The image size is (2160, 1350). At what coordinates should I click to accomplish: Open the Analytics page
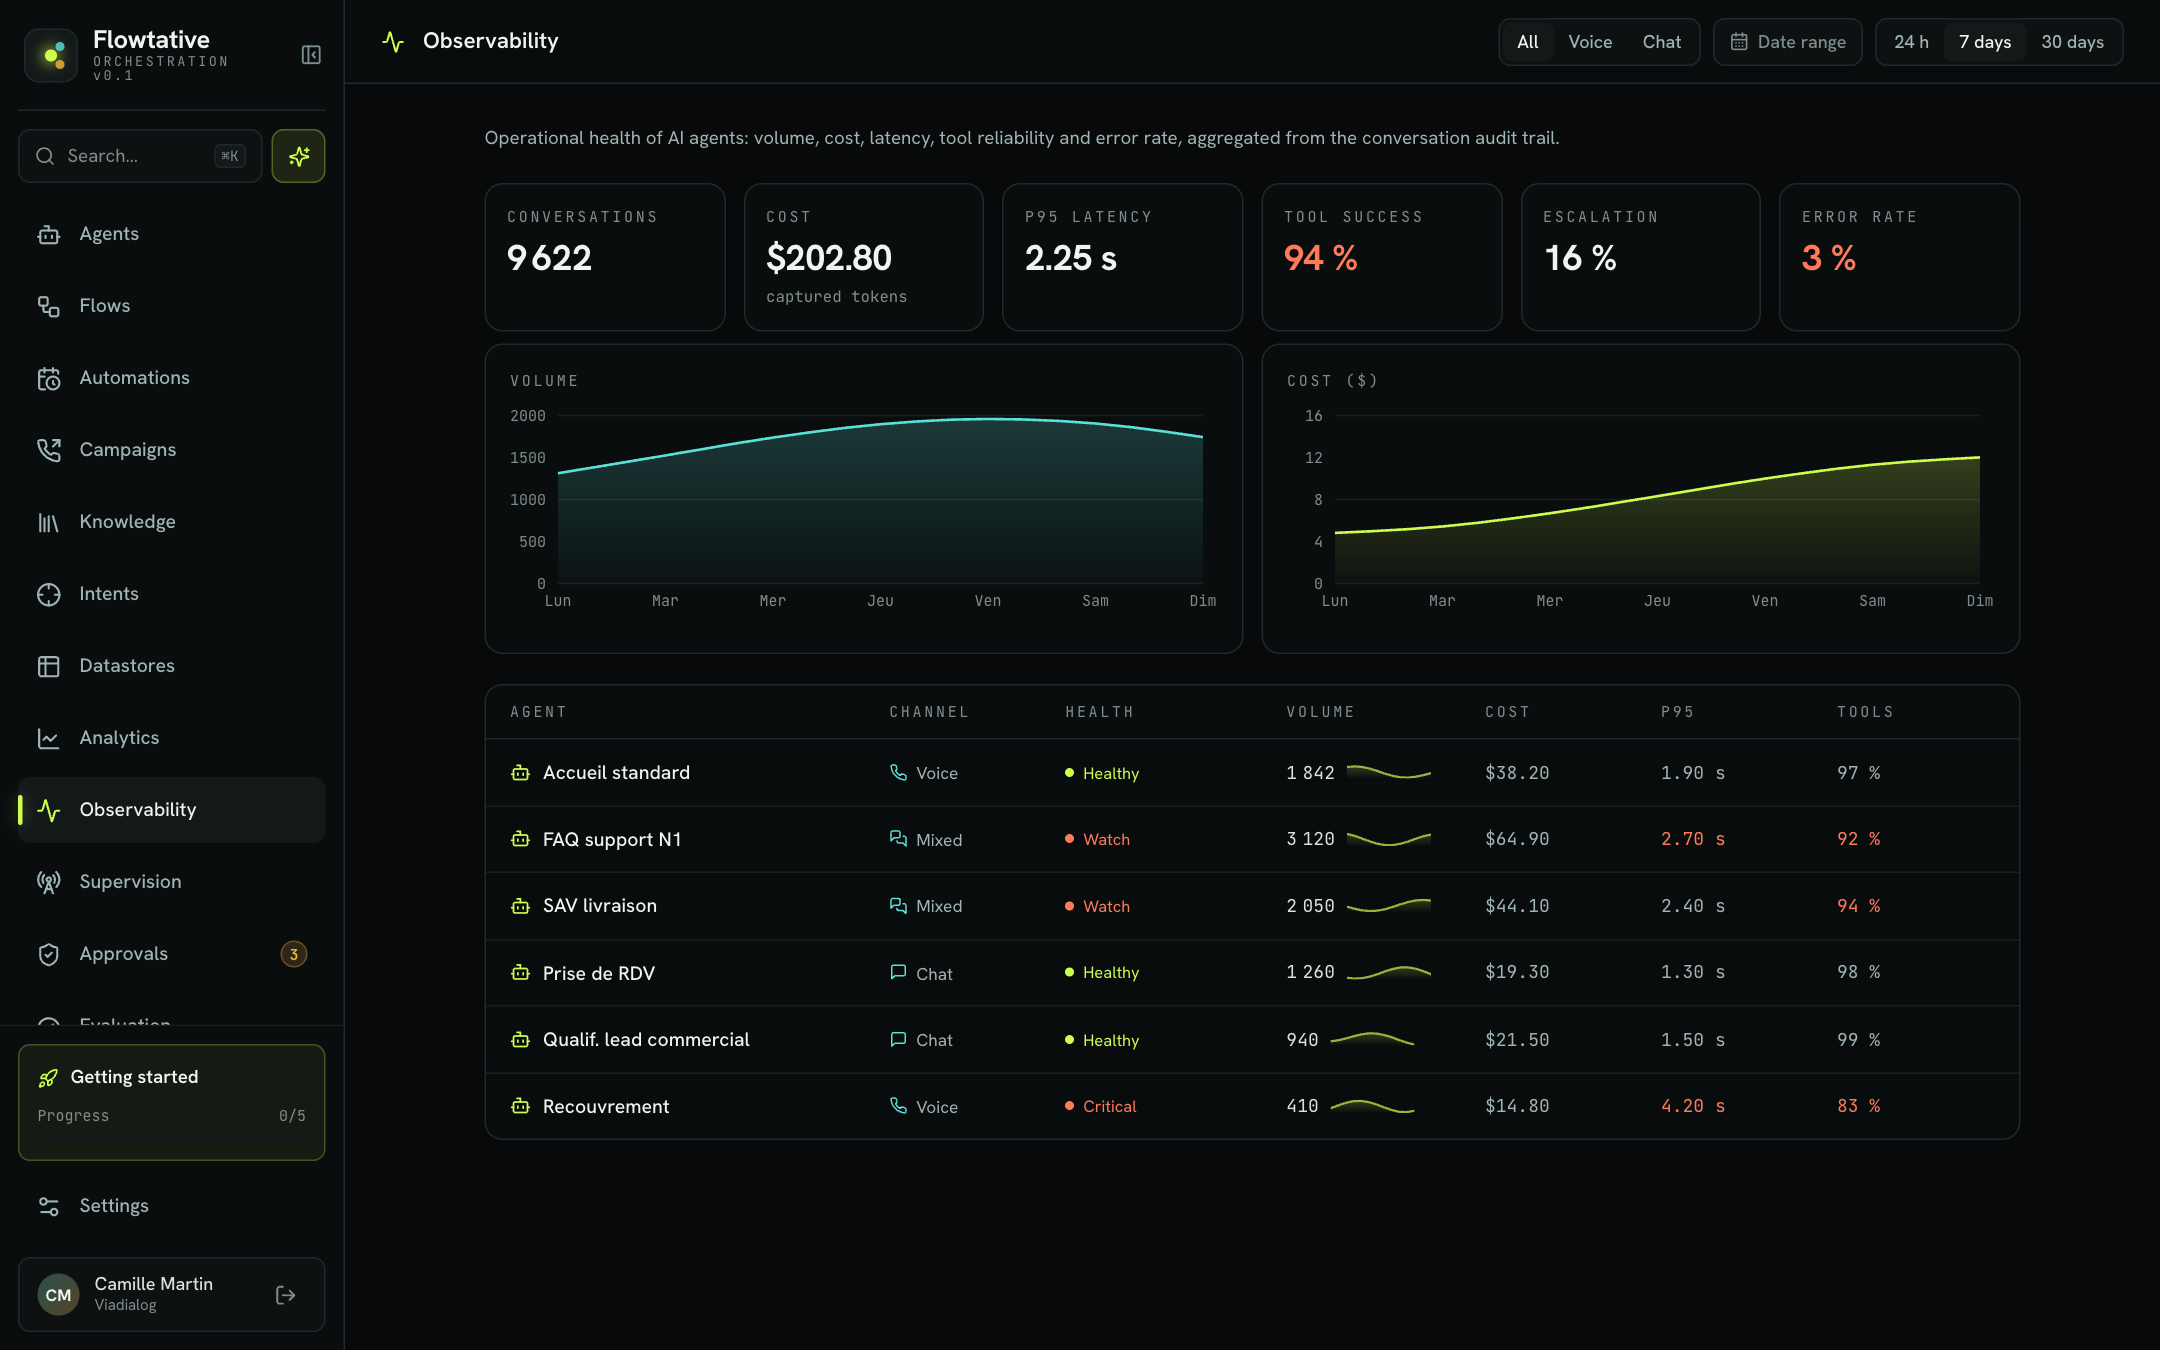(x=171, y=738)
